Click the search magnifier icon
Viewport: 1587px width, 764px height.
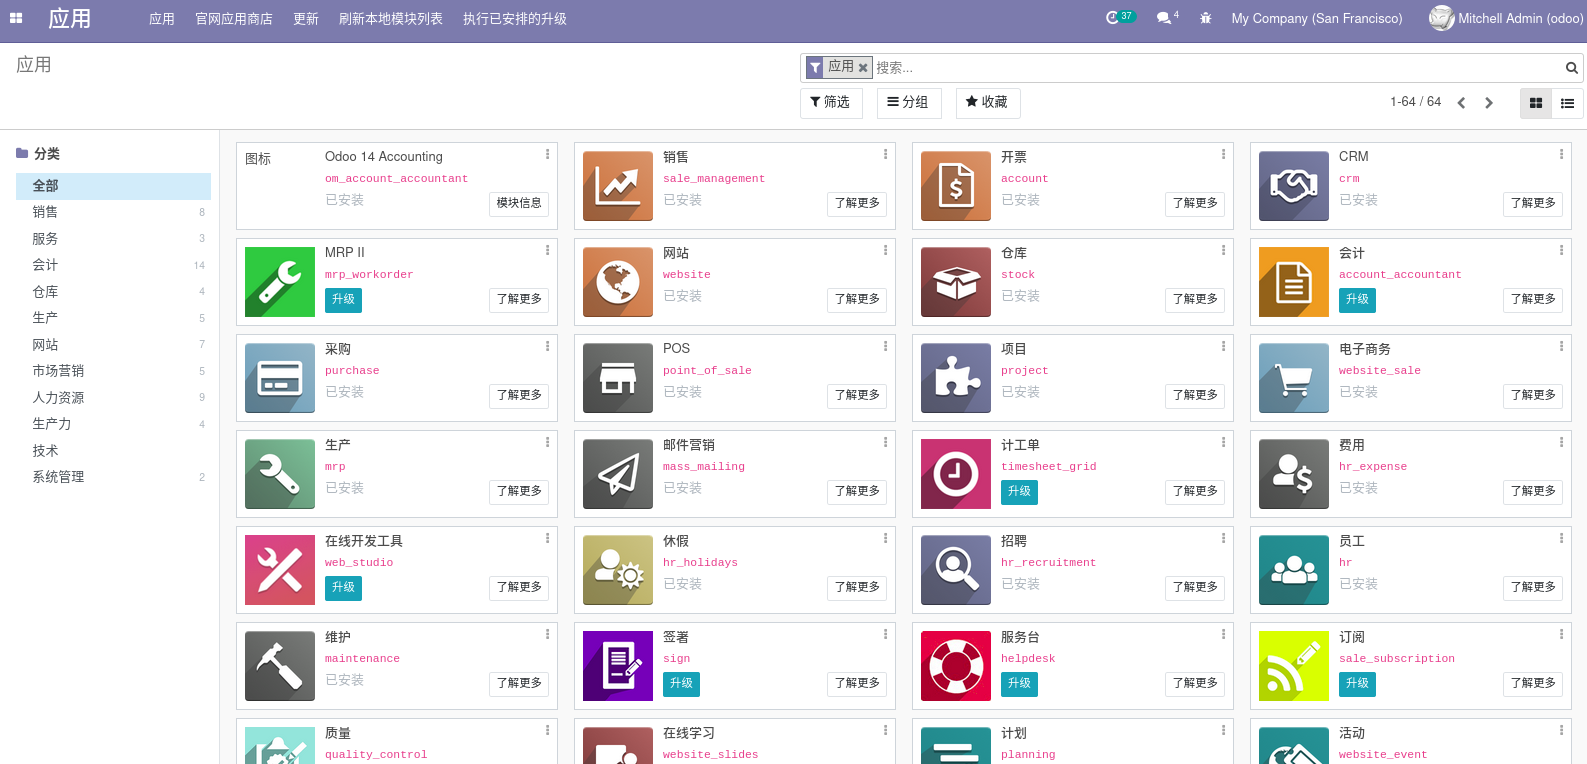[1571, 68]
